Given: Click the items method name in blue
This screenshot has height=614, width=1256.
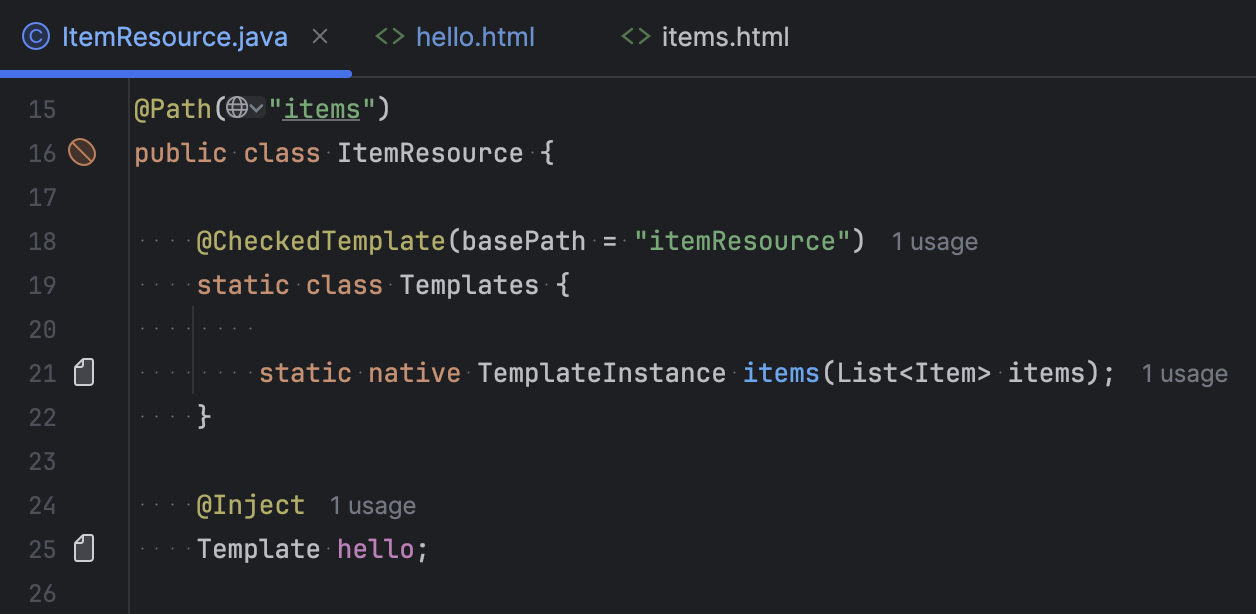Looking at the screenshot, I should (781, 373).
